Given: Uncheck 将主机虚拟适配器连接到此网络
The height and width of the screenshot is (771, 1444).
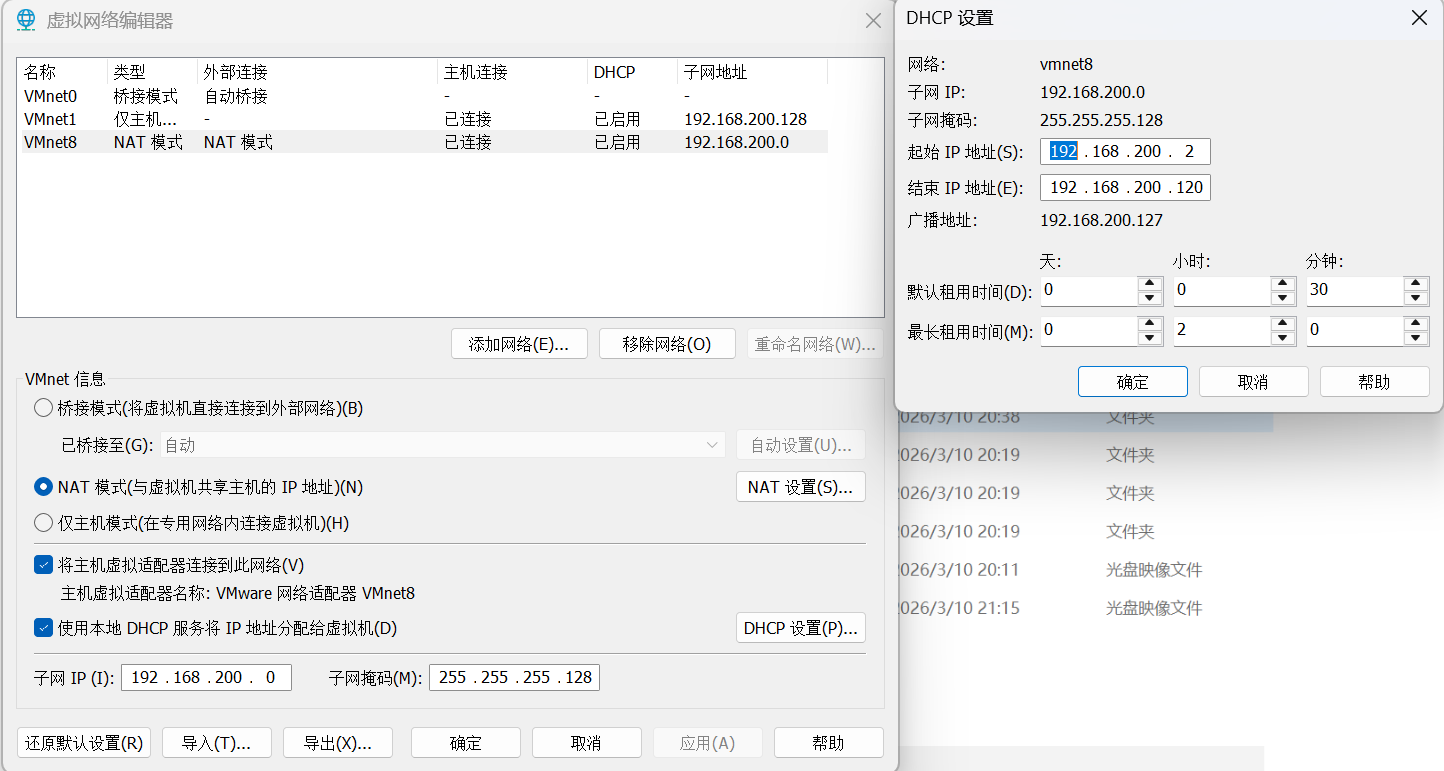Looking at the screenshot, I should tap(44, 565).
